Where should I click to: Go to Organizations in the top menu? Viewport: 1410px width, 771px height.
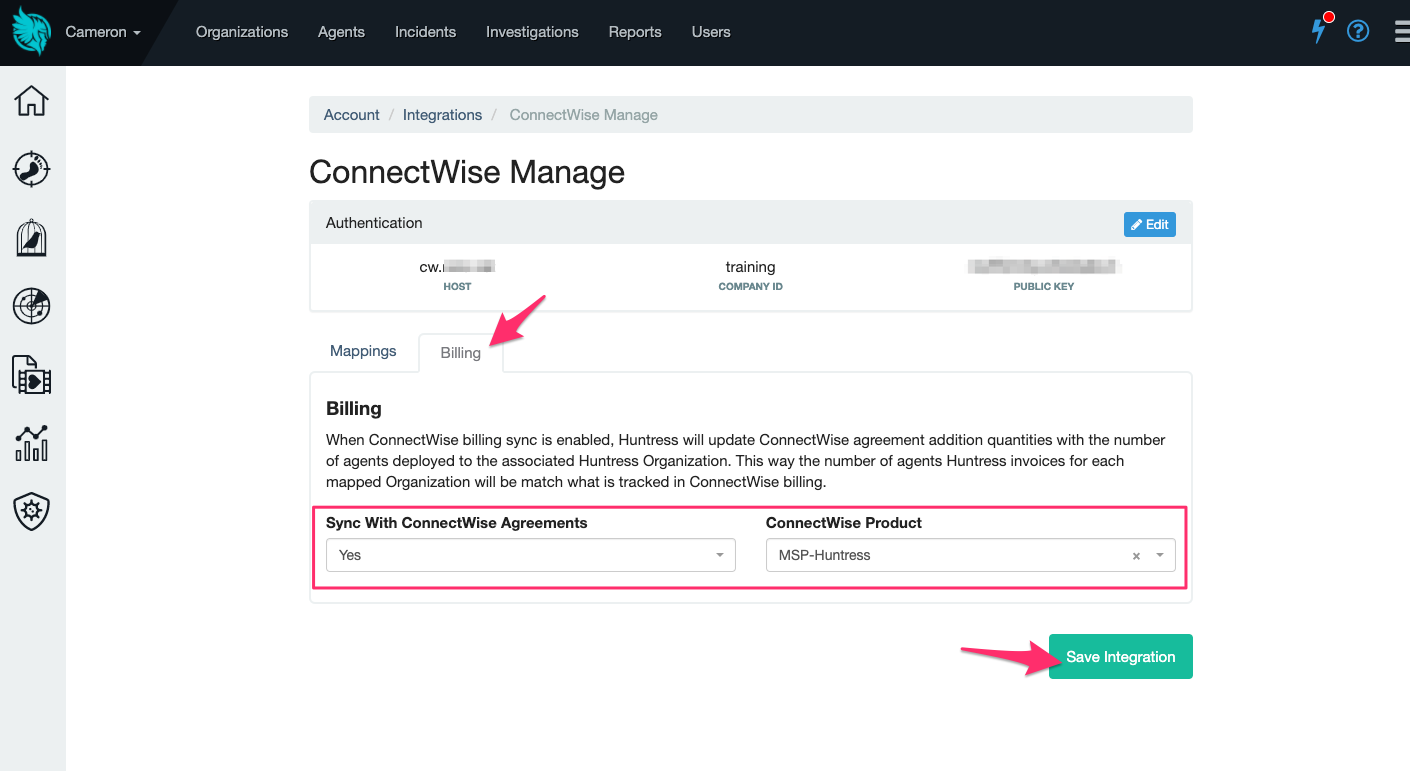(242, 32)
